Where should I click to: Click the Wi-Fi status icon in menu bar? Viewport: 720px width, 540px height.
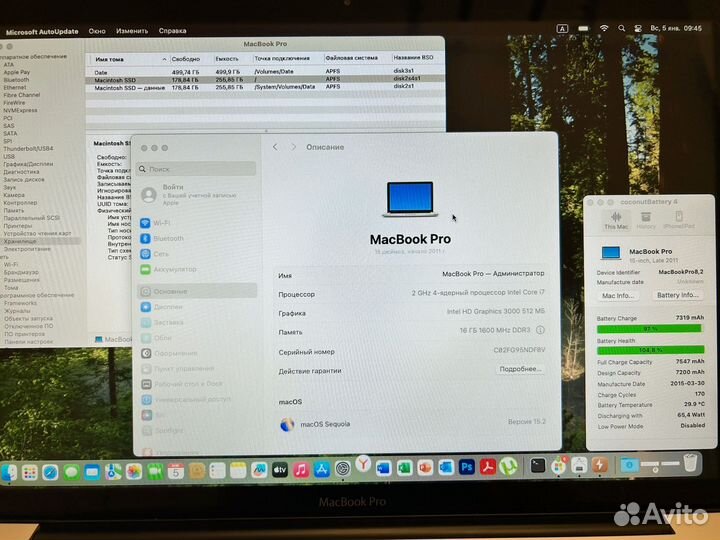click(x=604, y=28)
